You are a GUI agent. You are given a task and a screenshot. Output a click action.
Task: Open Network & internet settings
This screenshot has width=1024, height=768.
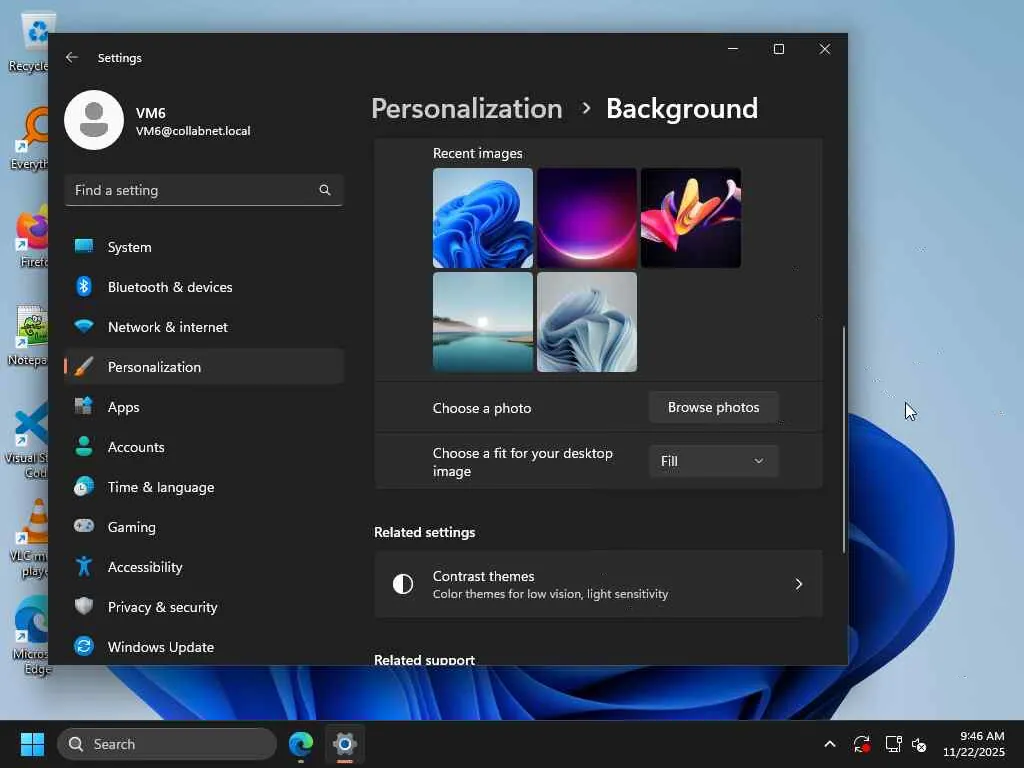click(x=167, y=327)
